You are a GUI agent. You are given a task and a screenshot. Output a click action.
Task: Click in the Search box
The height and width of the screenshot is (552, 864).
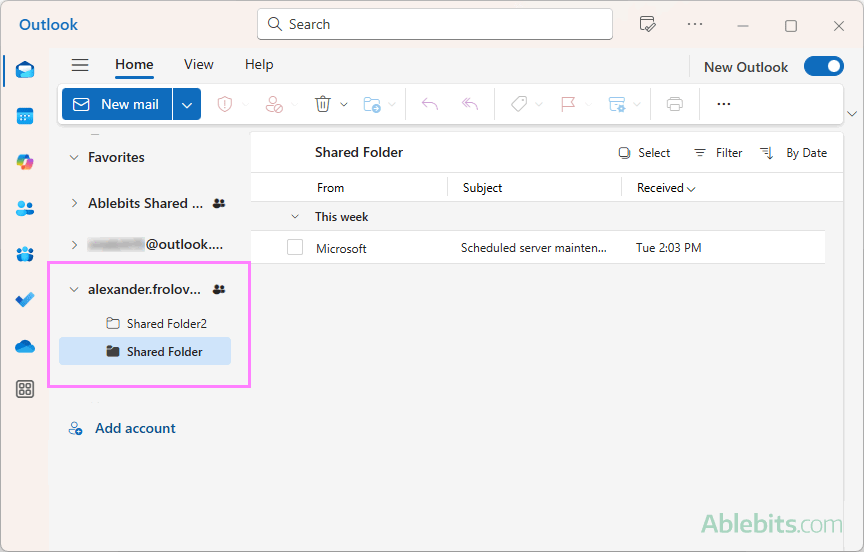(435, 24)
